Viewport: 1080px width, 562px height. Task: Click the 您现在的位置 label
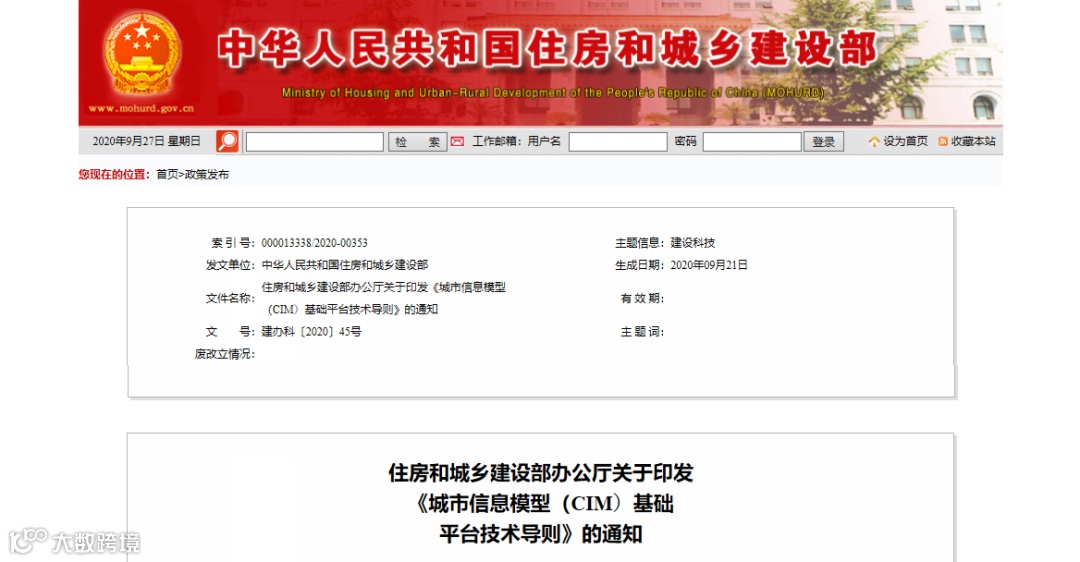tap(114, 174)
